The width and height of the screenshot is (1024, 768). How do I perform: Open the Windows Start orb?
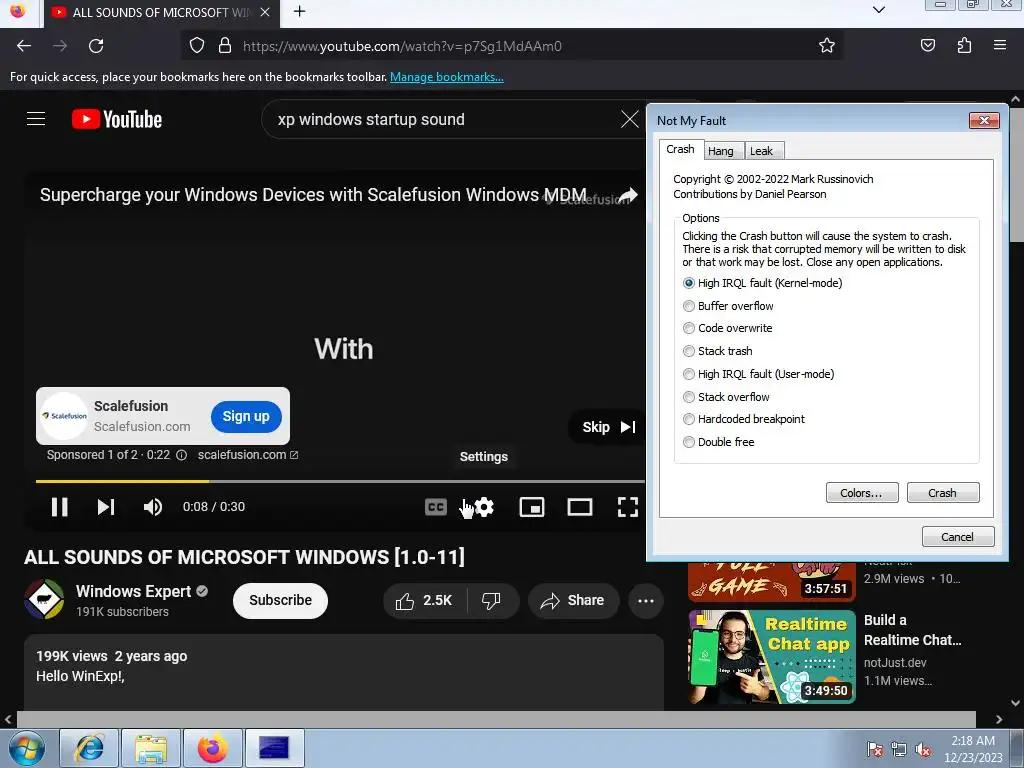[x=27, y=748]
